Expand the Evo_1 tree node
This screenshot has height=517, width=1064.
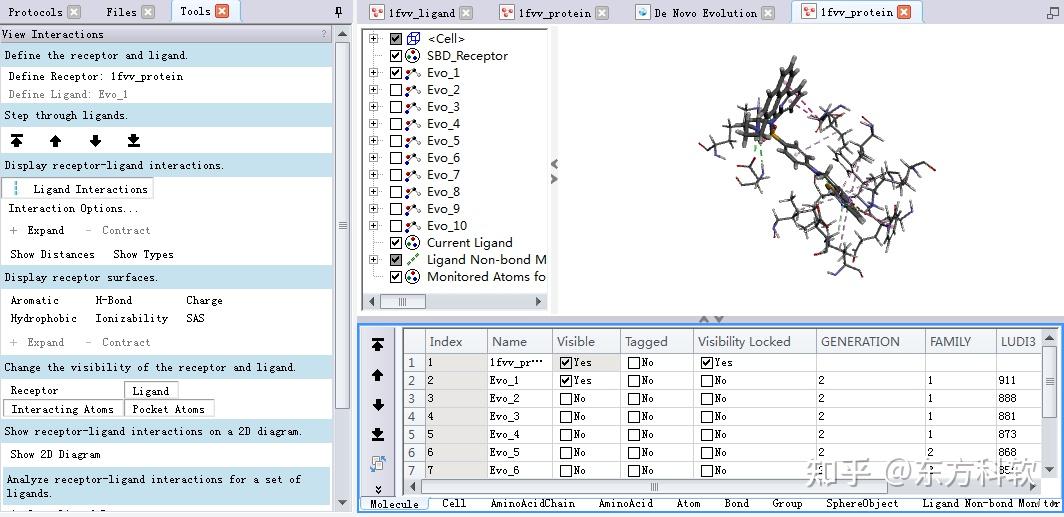[x=373, y=73]
